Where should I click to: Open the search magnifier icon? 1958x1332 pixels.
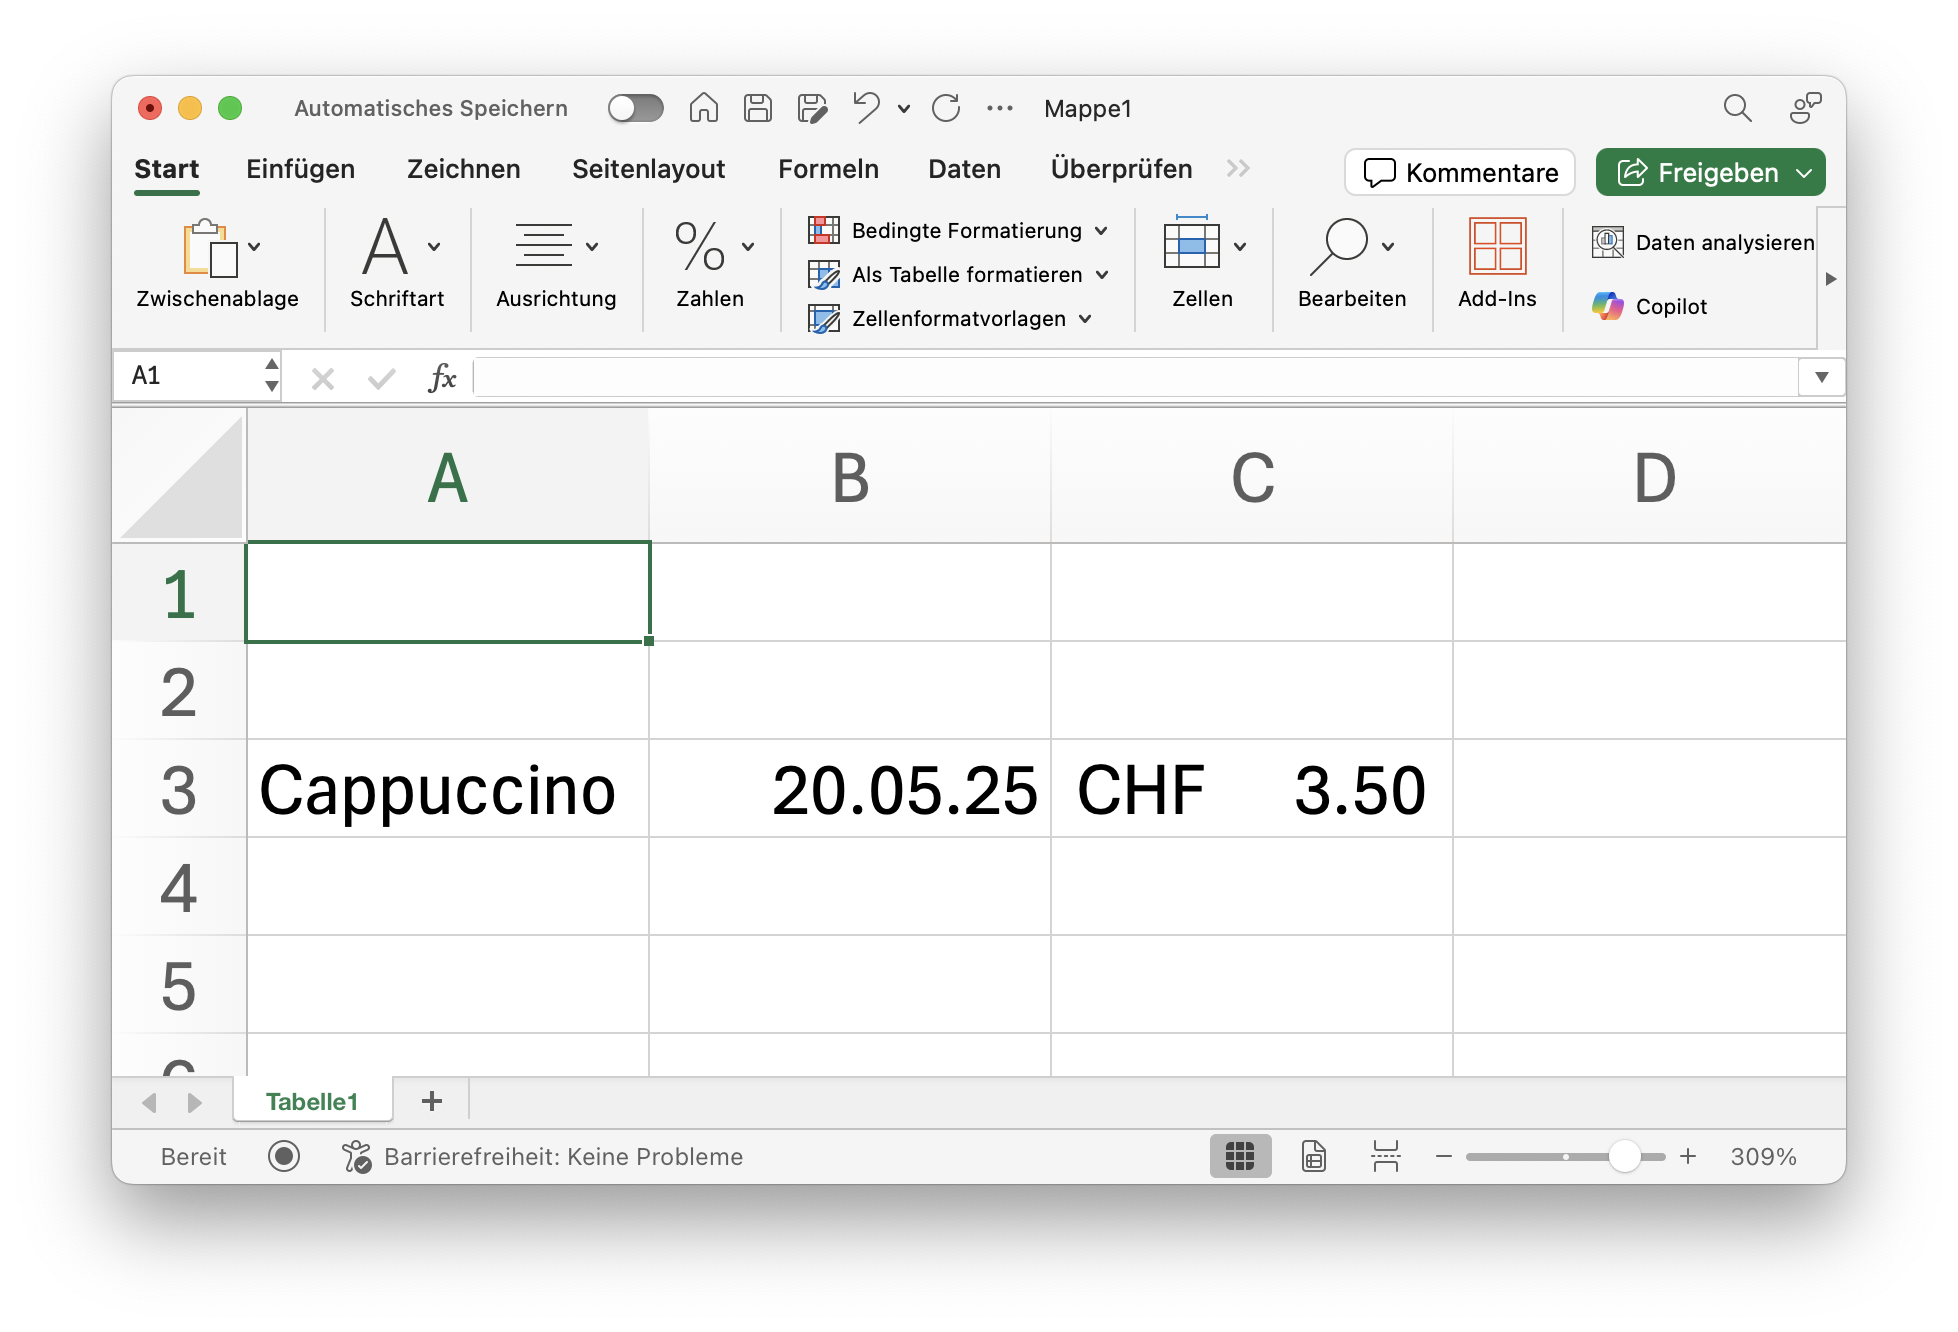tap(1737, 108)
